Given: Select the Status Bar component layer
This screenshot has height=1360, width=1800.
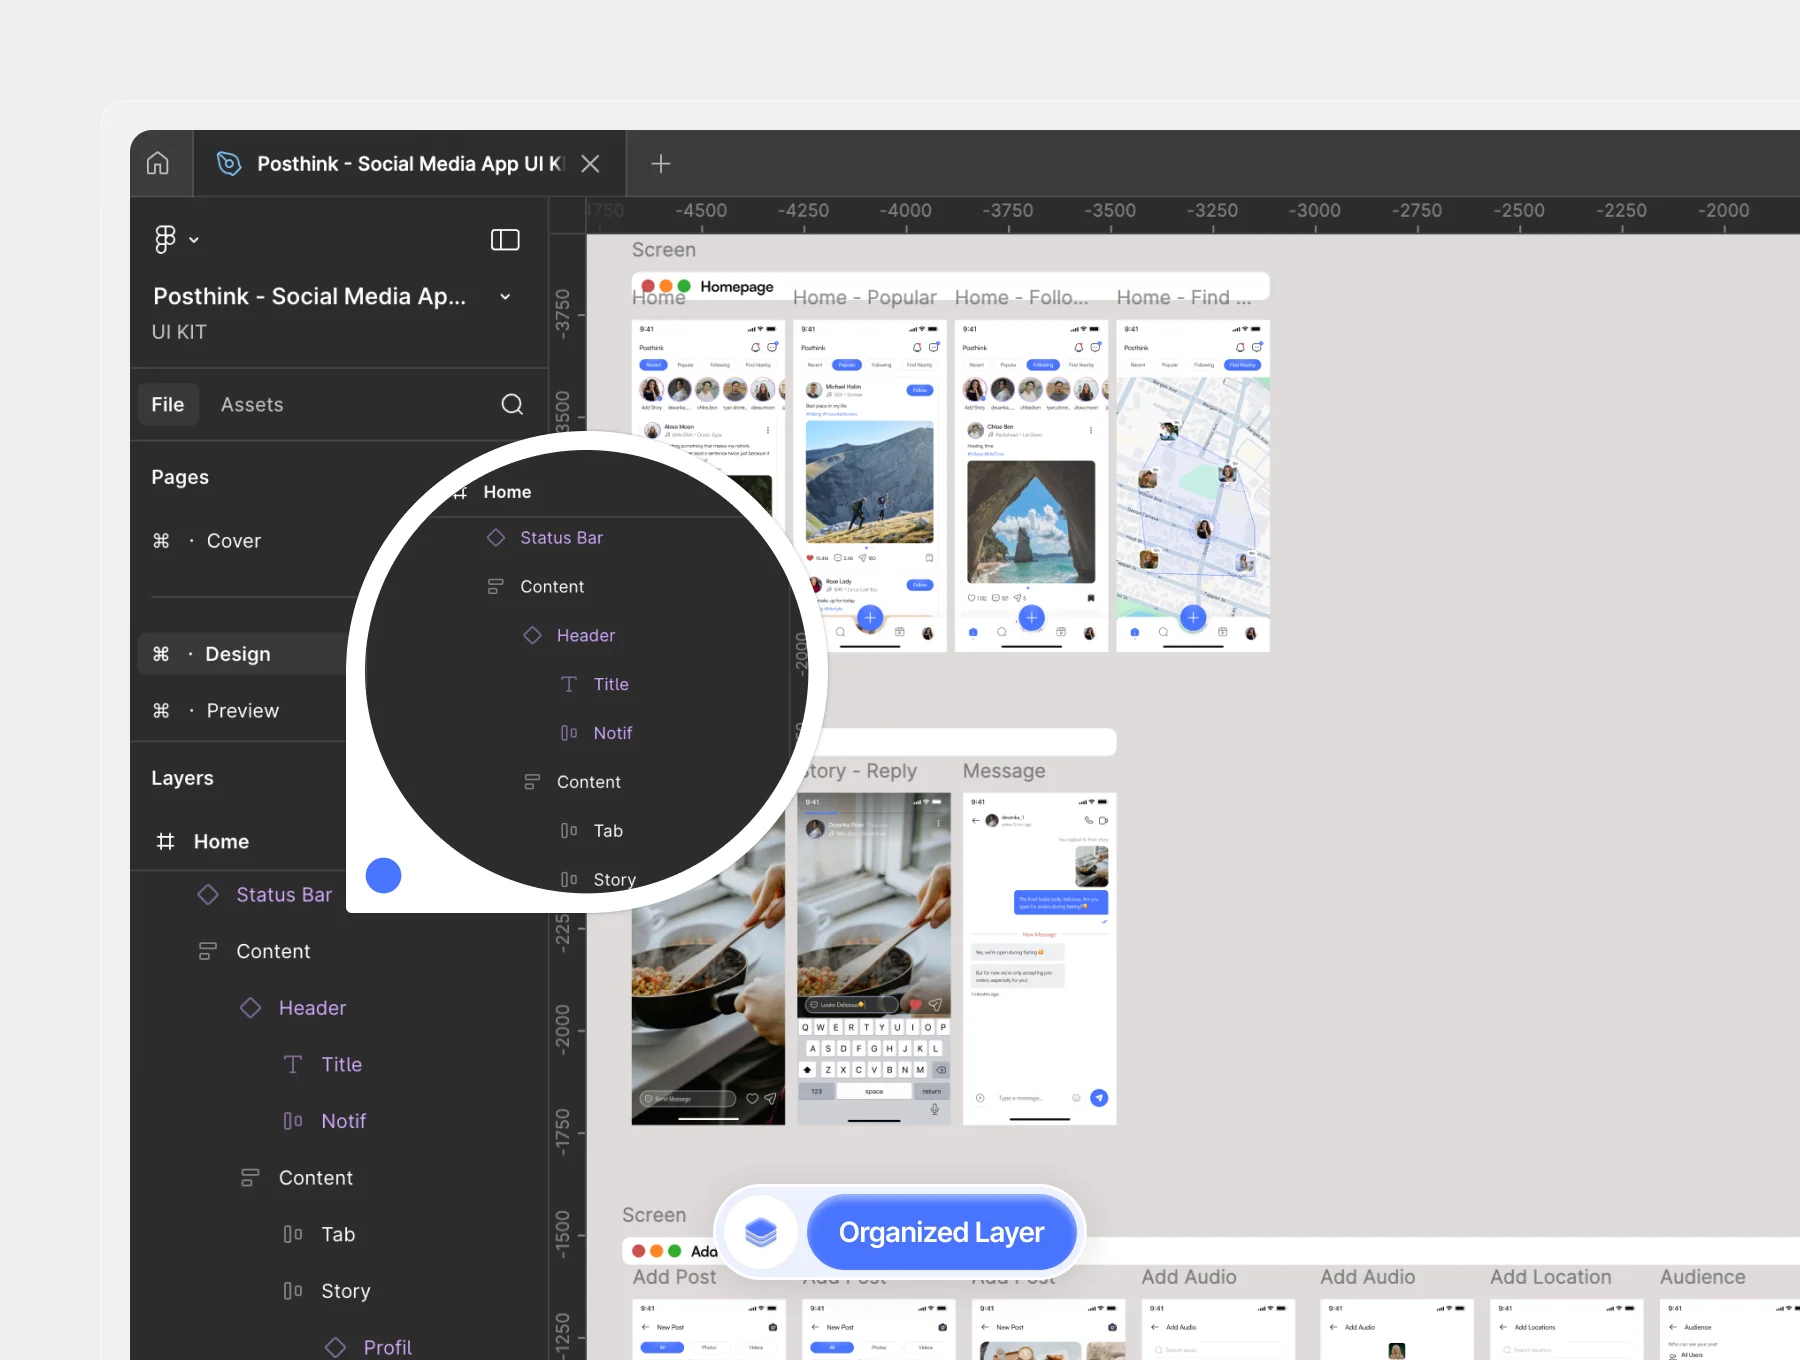Looking at the screenshot, I should pos(284,895).
